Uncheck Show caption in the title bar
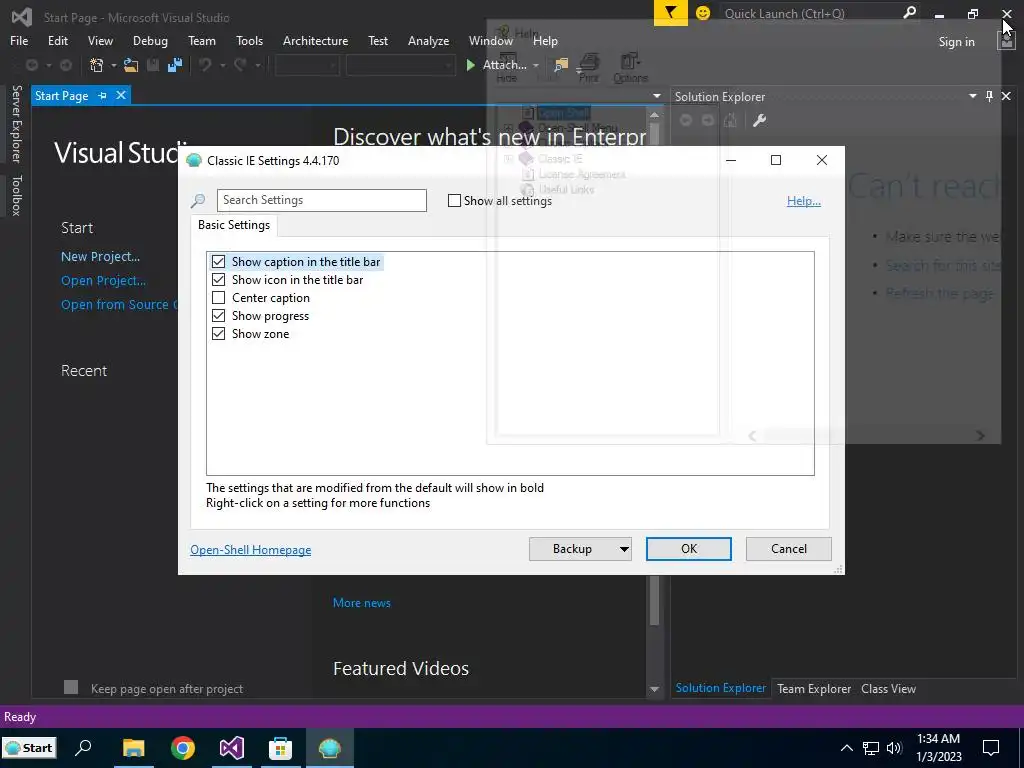 219,262
